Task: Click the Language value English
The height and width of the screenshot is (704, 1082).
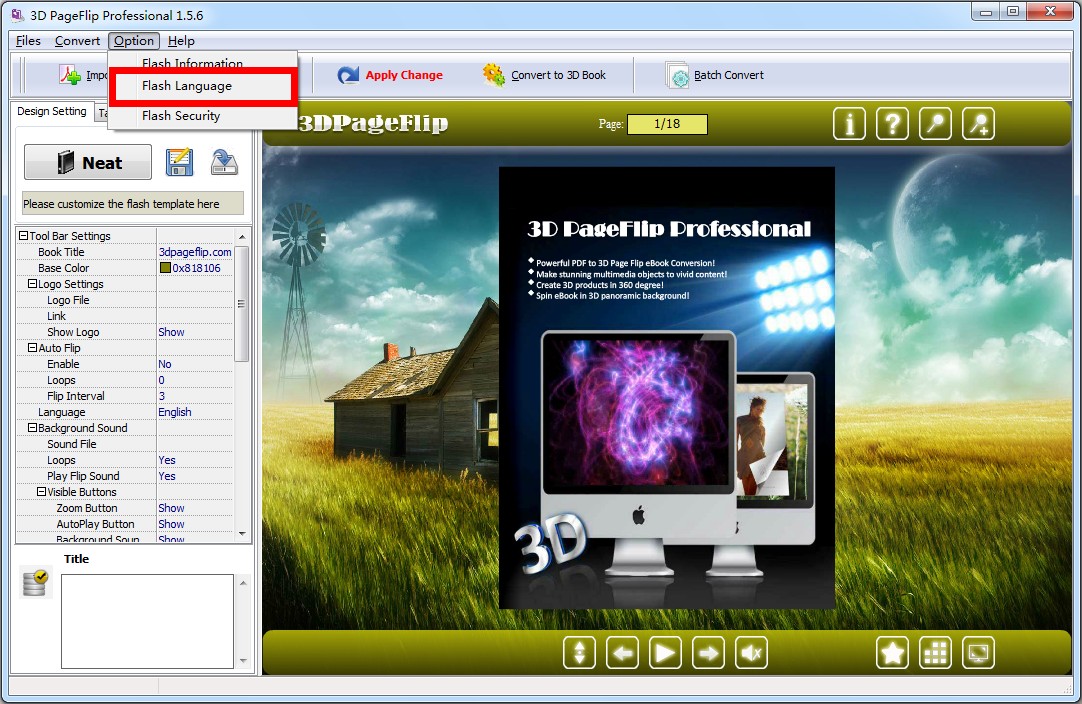Action: (x=175, y=412)
